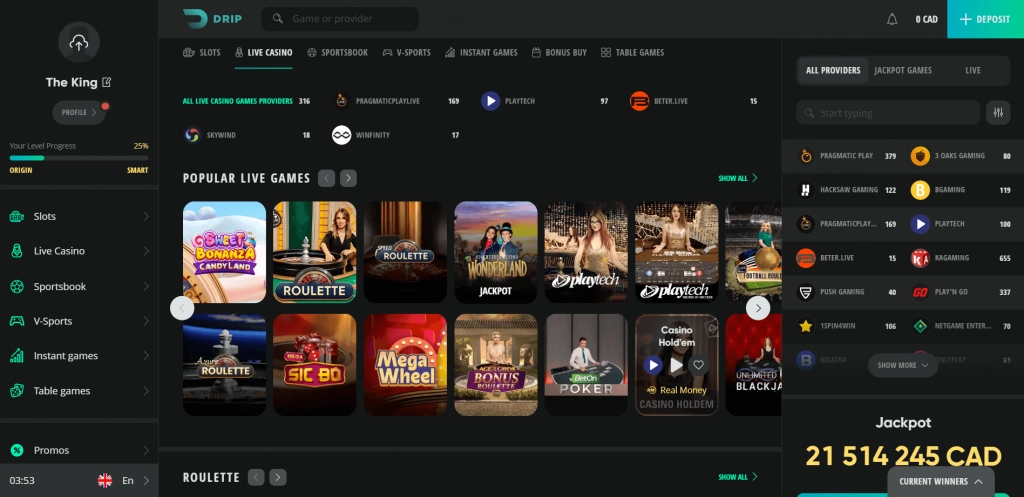The width and height of the screenshot is (1024, 497).
Task: Favorite Casino Hold'em with heart icon
Action: coord(699,364)
